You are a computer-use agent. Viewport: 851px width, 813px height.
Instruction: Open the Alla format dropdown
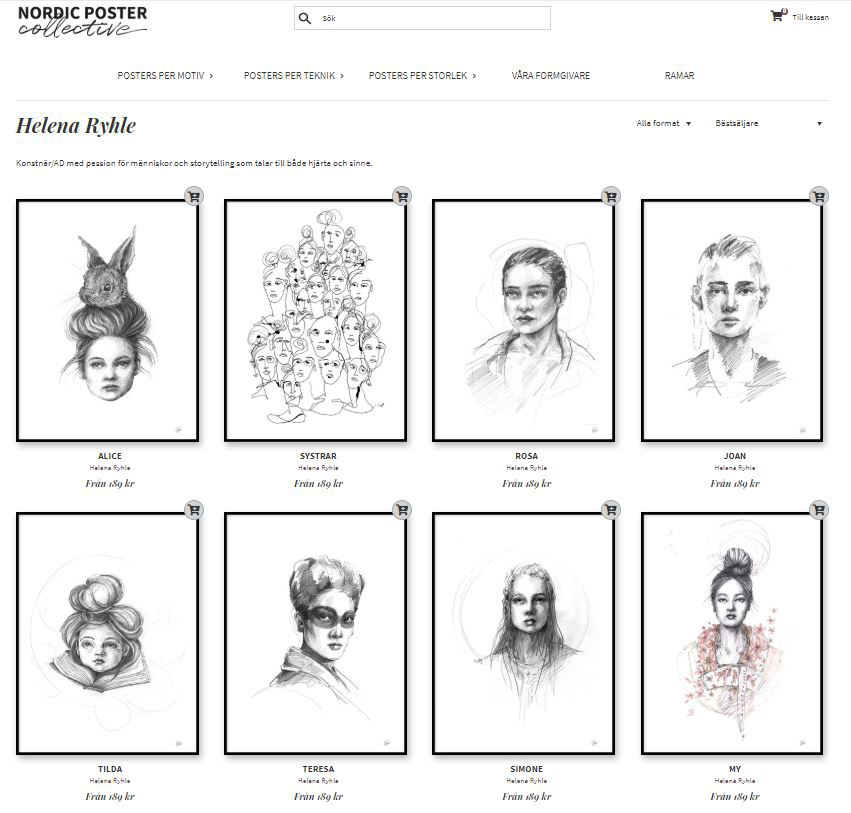[x=663, y=123]
